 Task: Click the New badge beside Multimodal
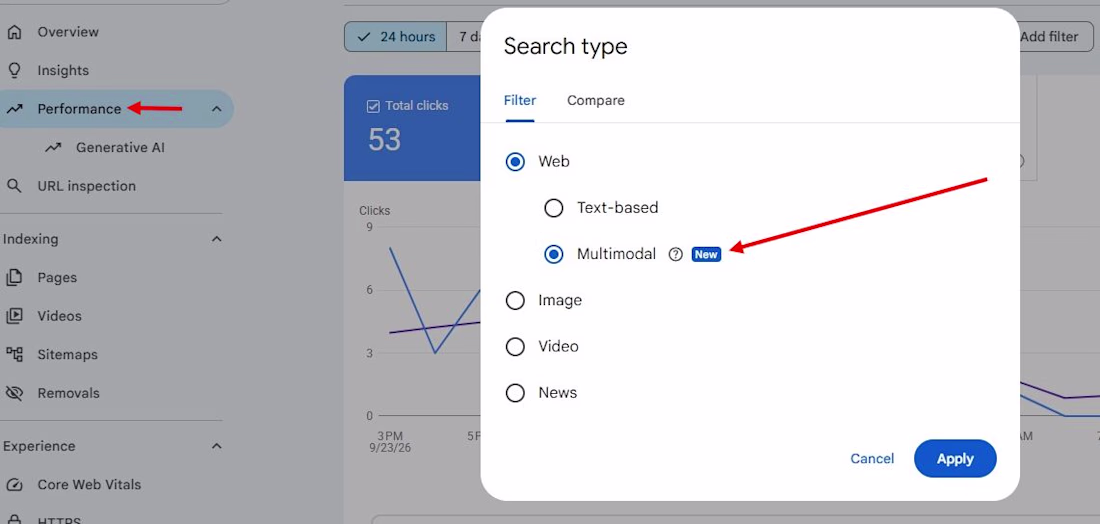[706, 255]
